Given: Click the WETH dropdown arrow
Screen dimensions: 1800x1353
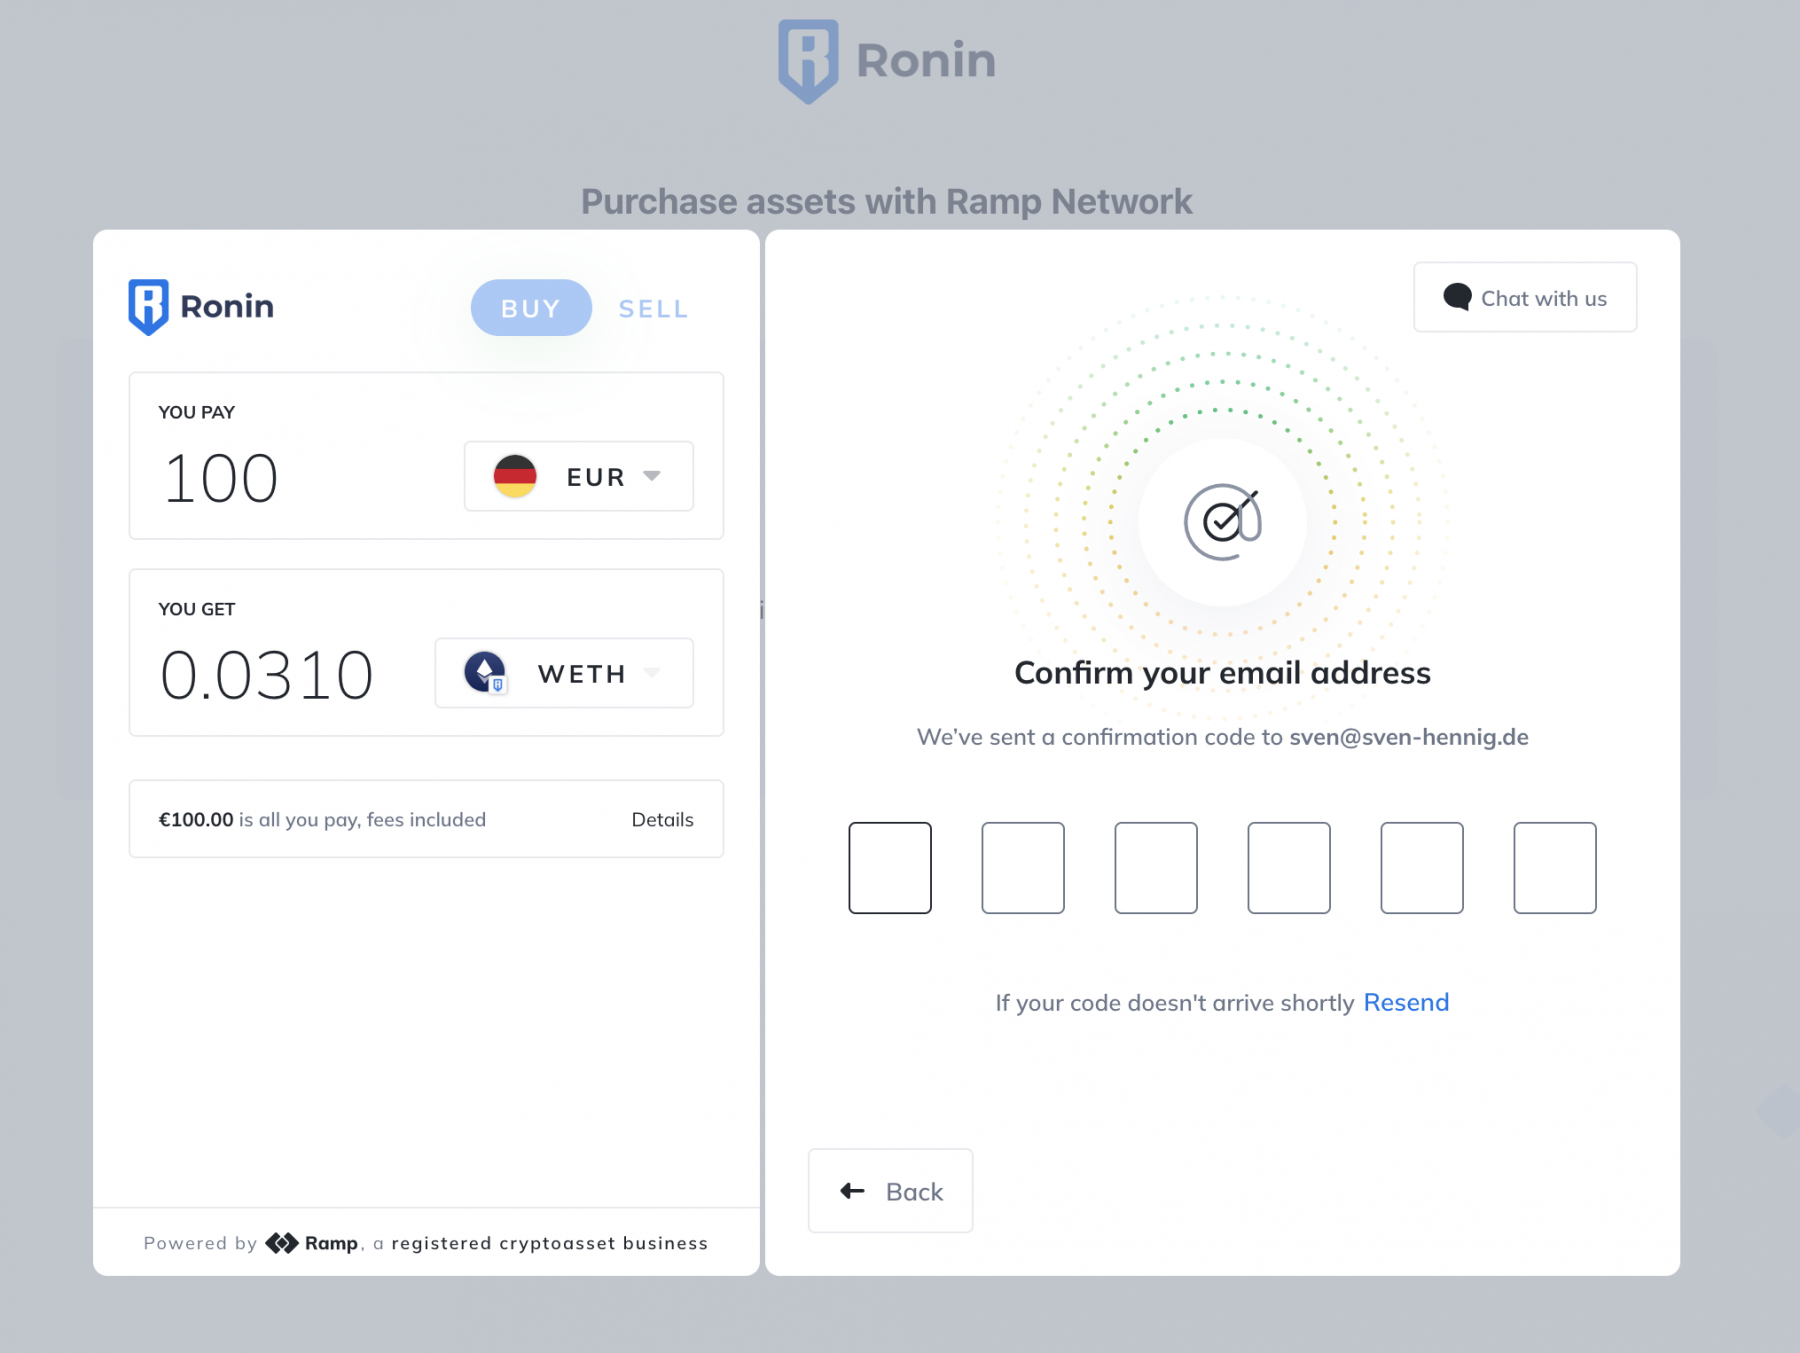Looking at the screenshot, I should (x=652, y=673).
